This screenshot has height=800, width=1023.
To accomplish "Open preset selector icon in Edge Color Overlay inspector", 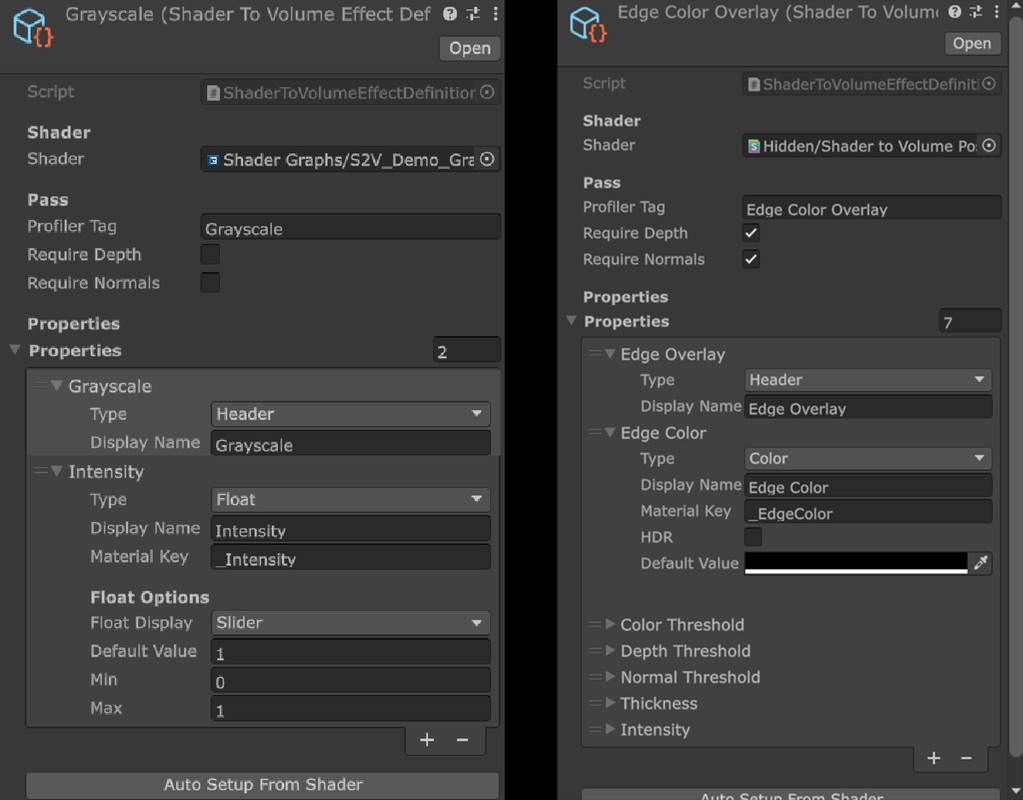I will pos(975,12).
